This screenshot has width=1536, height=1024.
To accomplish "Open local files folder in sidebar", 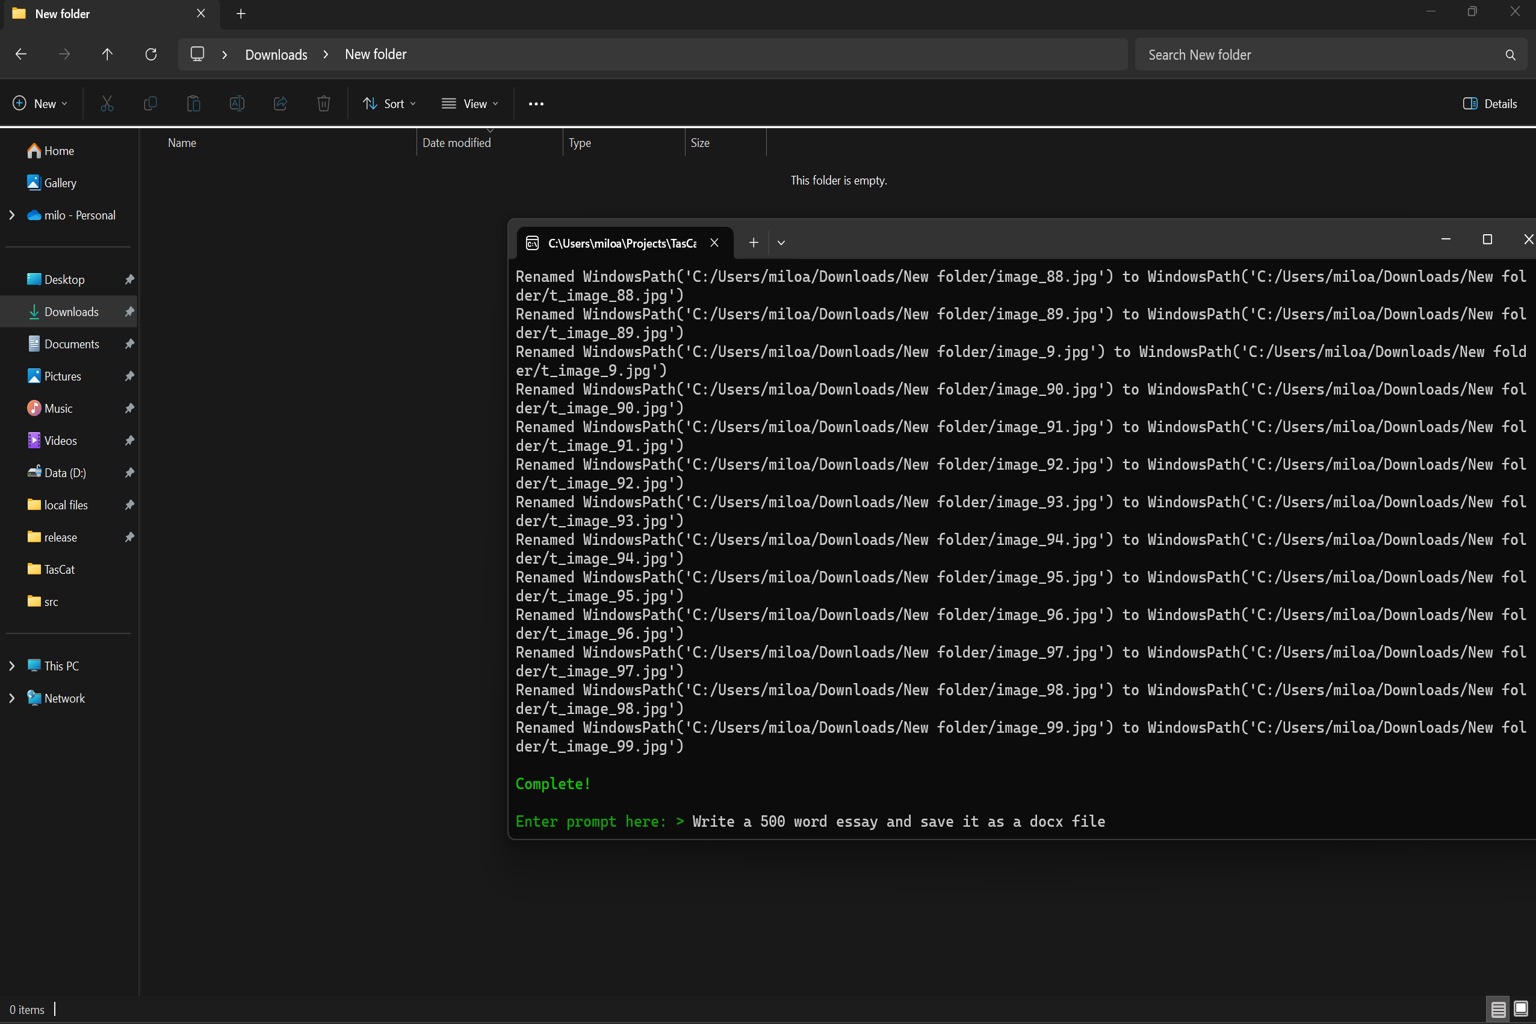I will (68, 505).
